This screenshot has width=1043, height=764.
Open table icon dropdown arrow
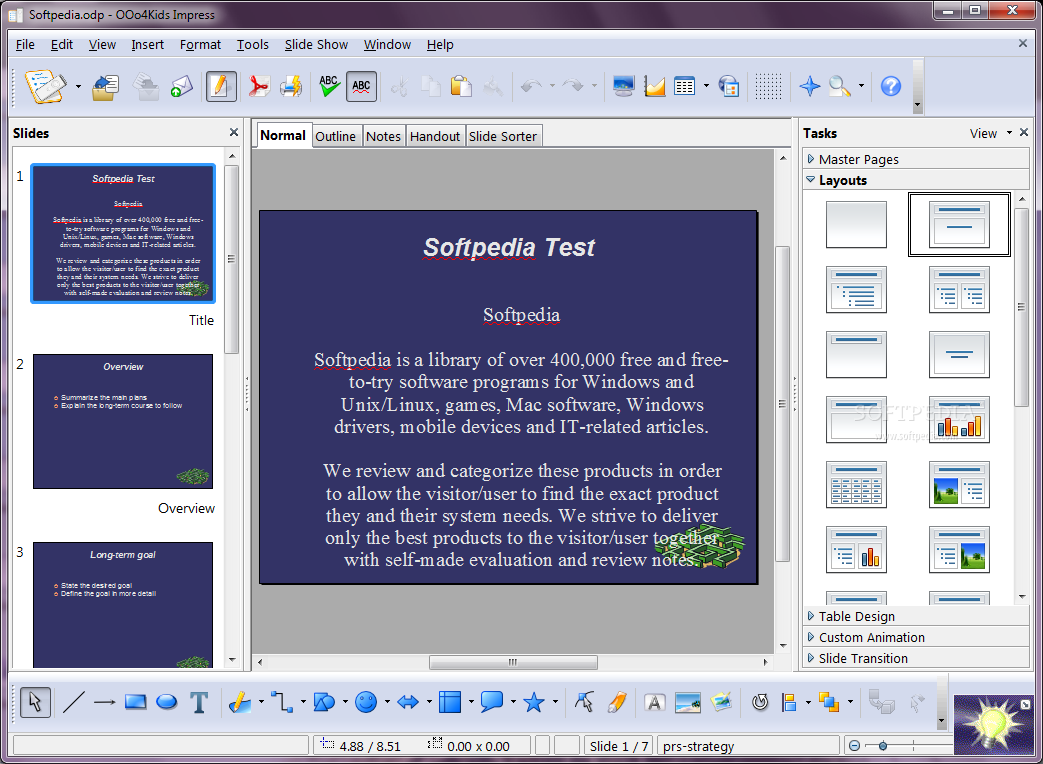pos(706,86)
